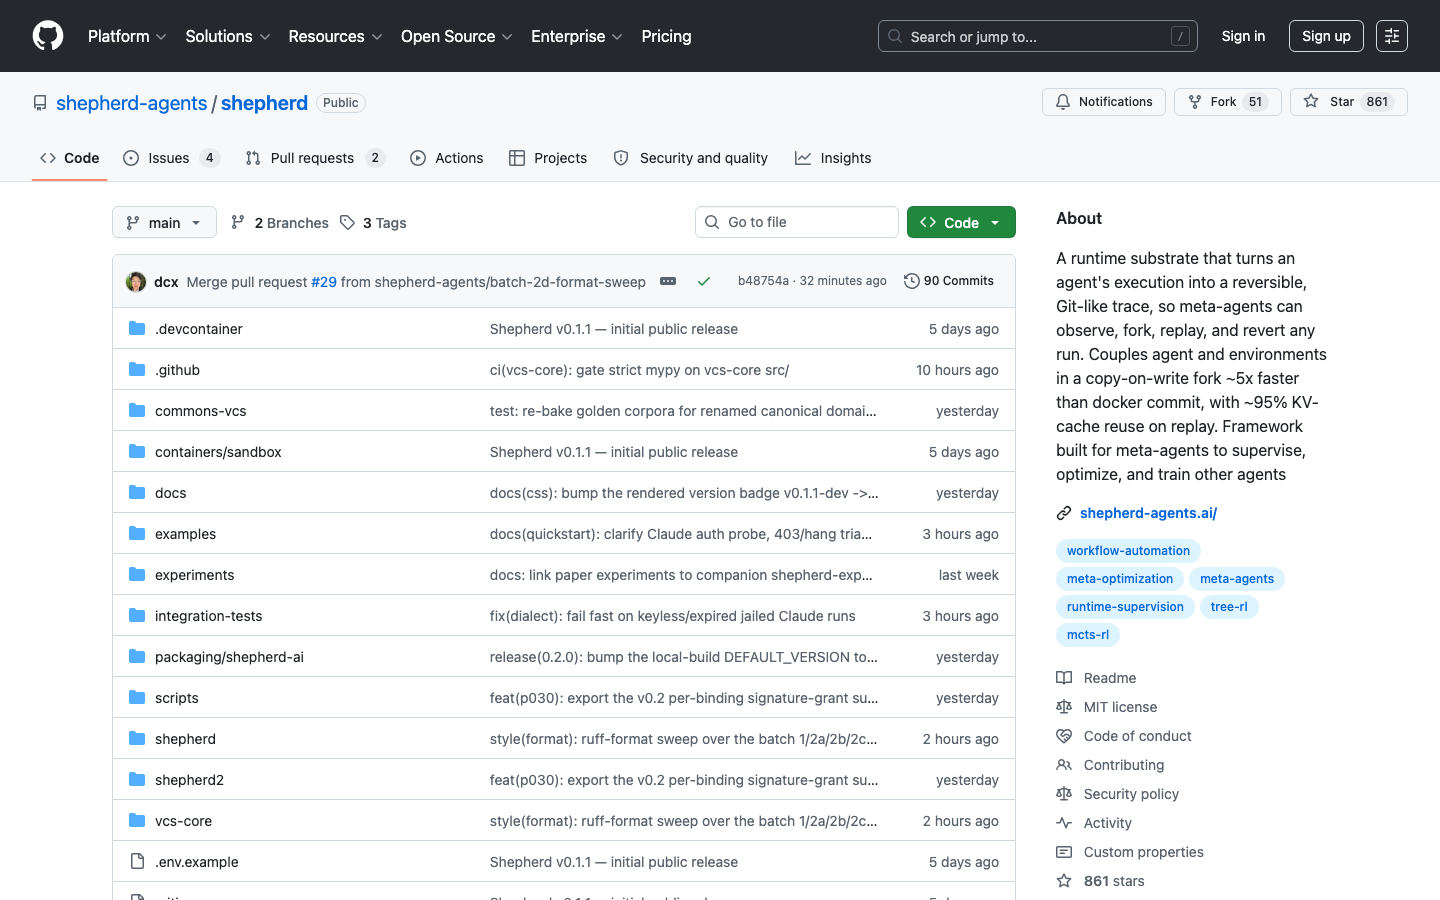Viewport: 1440px width, 900px height.
Task: Click the commons-vcs folder icon
Action: [137, 410]
